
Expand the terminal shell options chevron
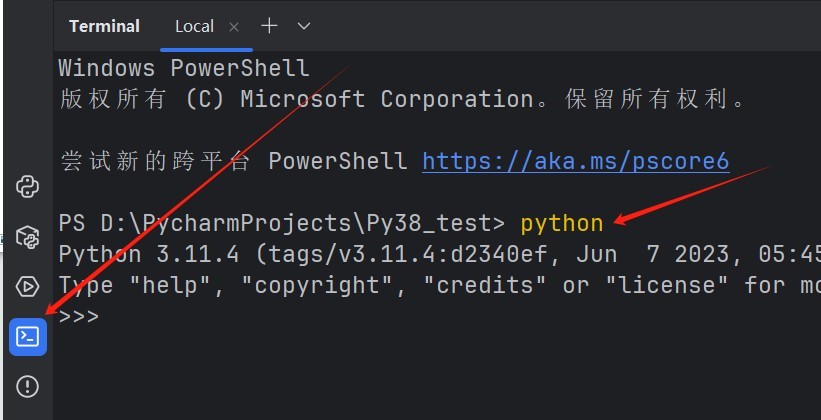(304, 26)
